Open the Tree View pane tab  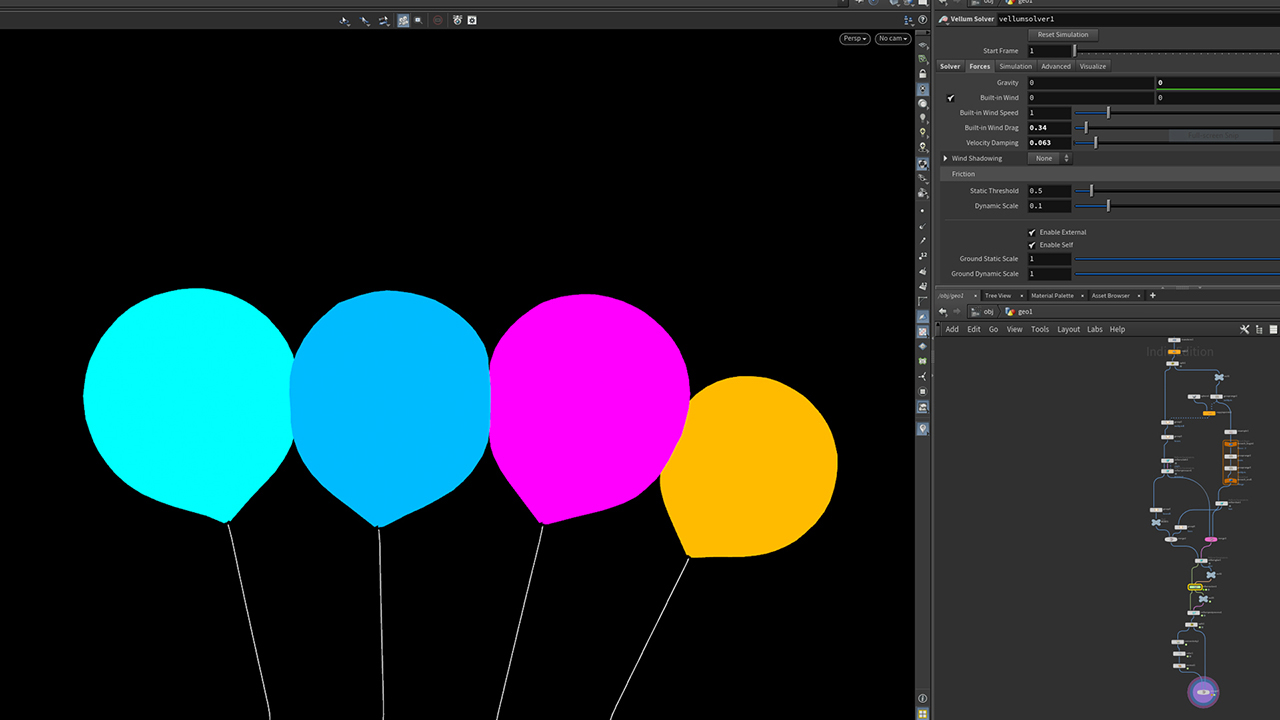997,295
